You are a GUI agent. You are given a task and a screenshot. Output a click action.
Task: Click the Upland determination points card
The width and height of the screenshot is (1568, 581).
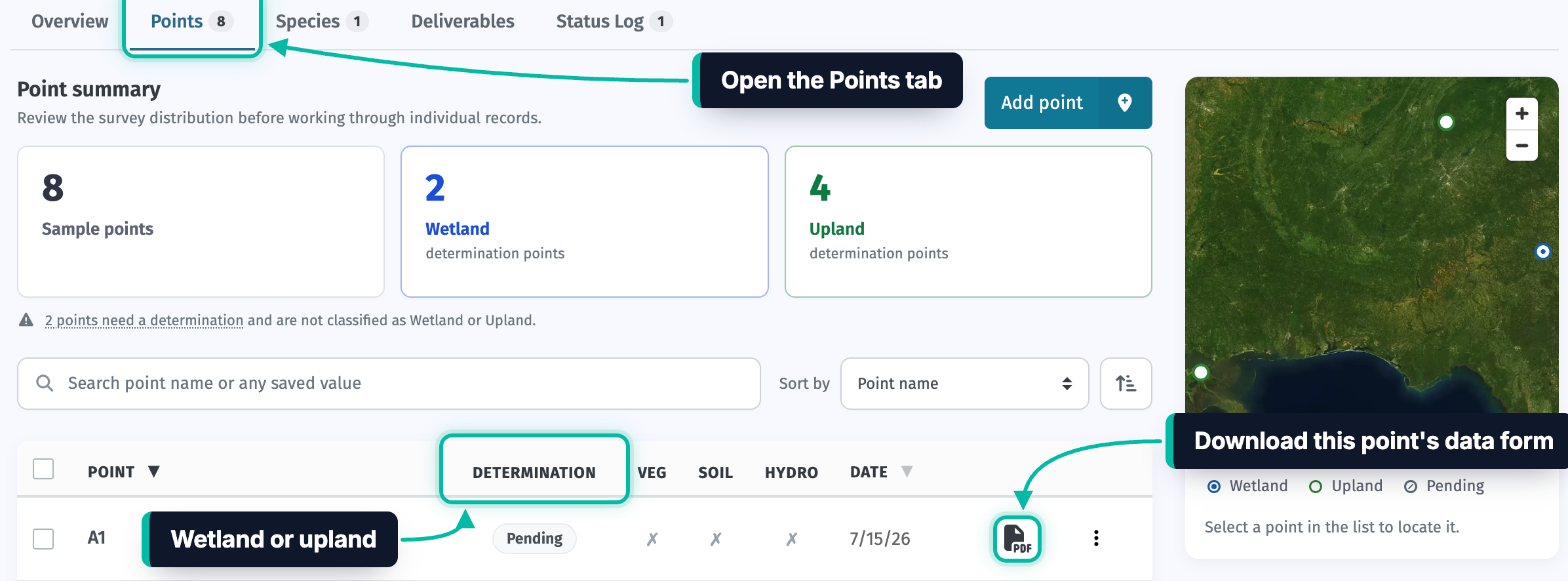[968, 222]
